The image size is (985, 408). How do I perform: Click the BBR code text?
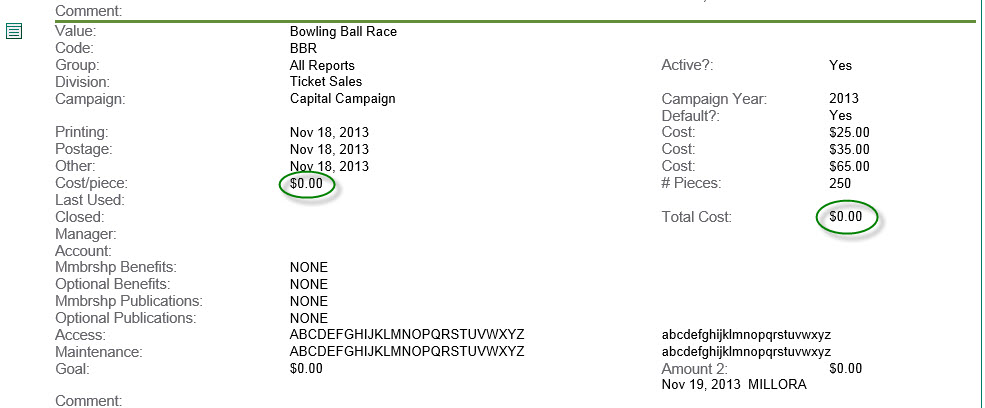tap(303, 48)
